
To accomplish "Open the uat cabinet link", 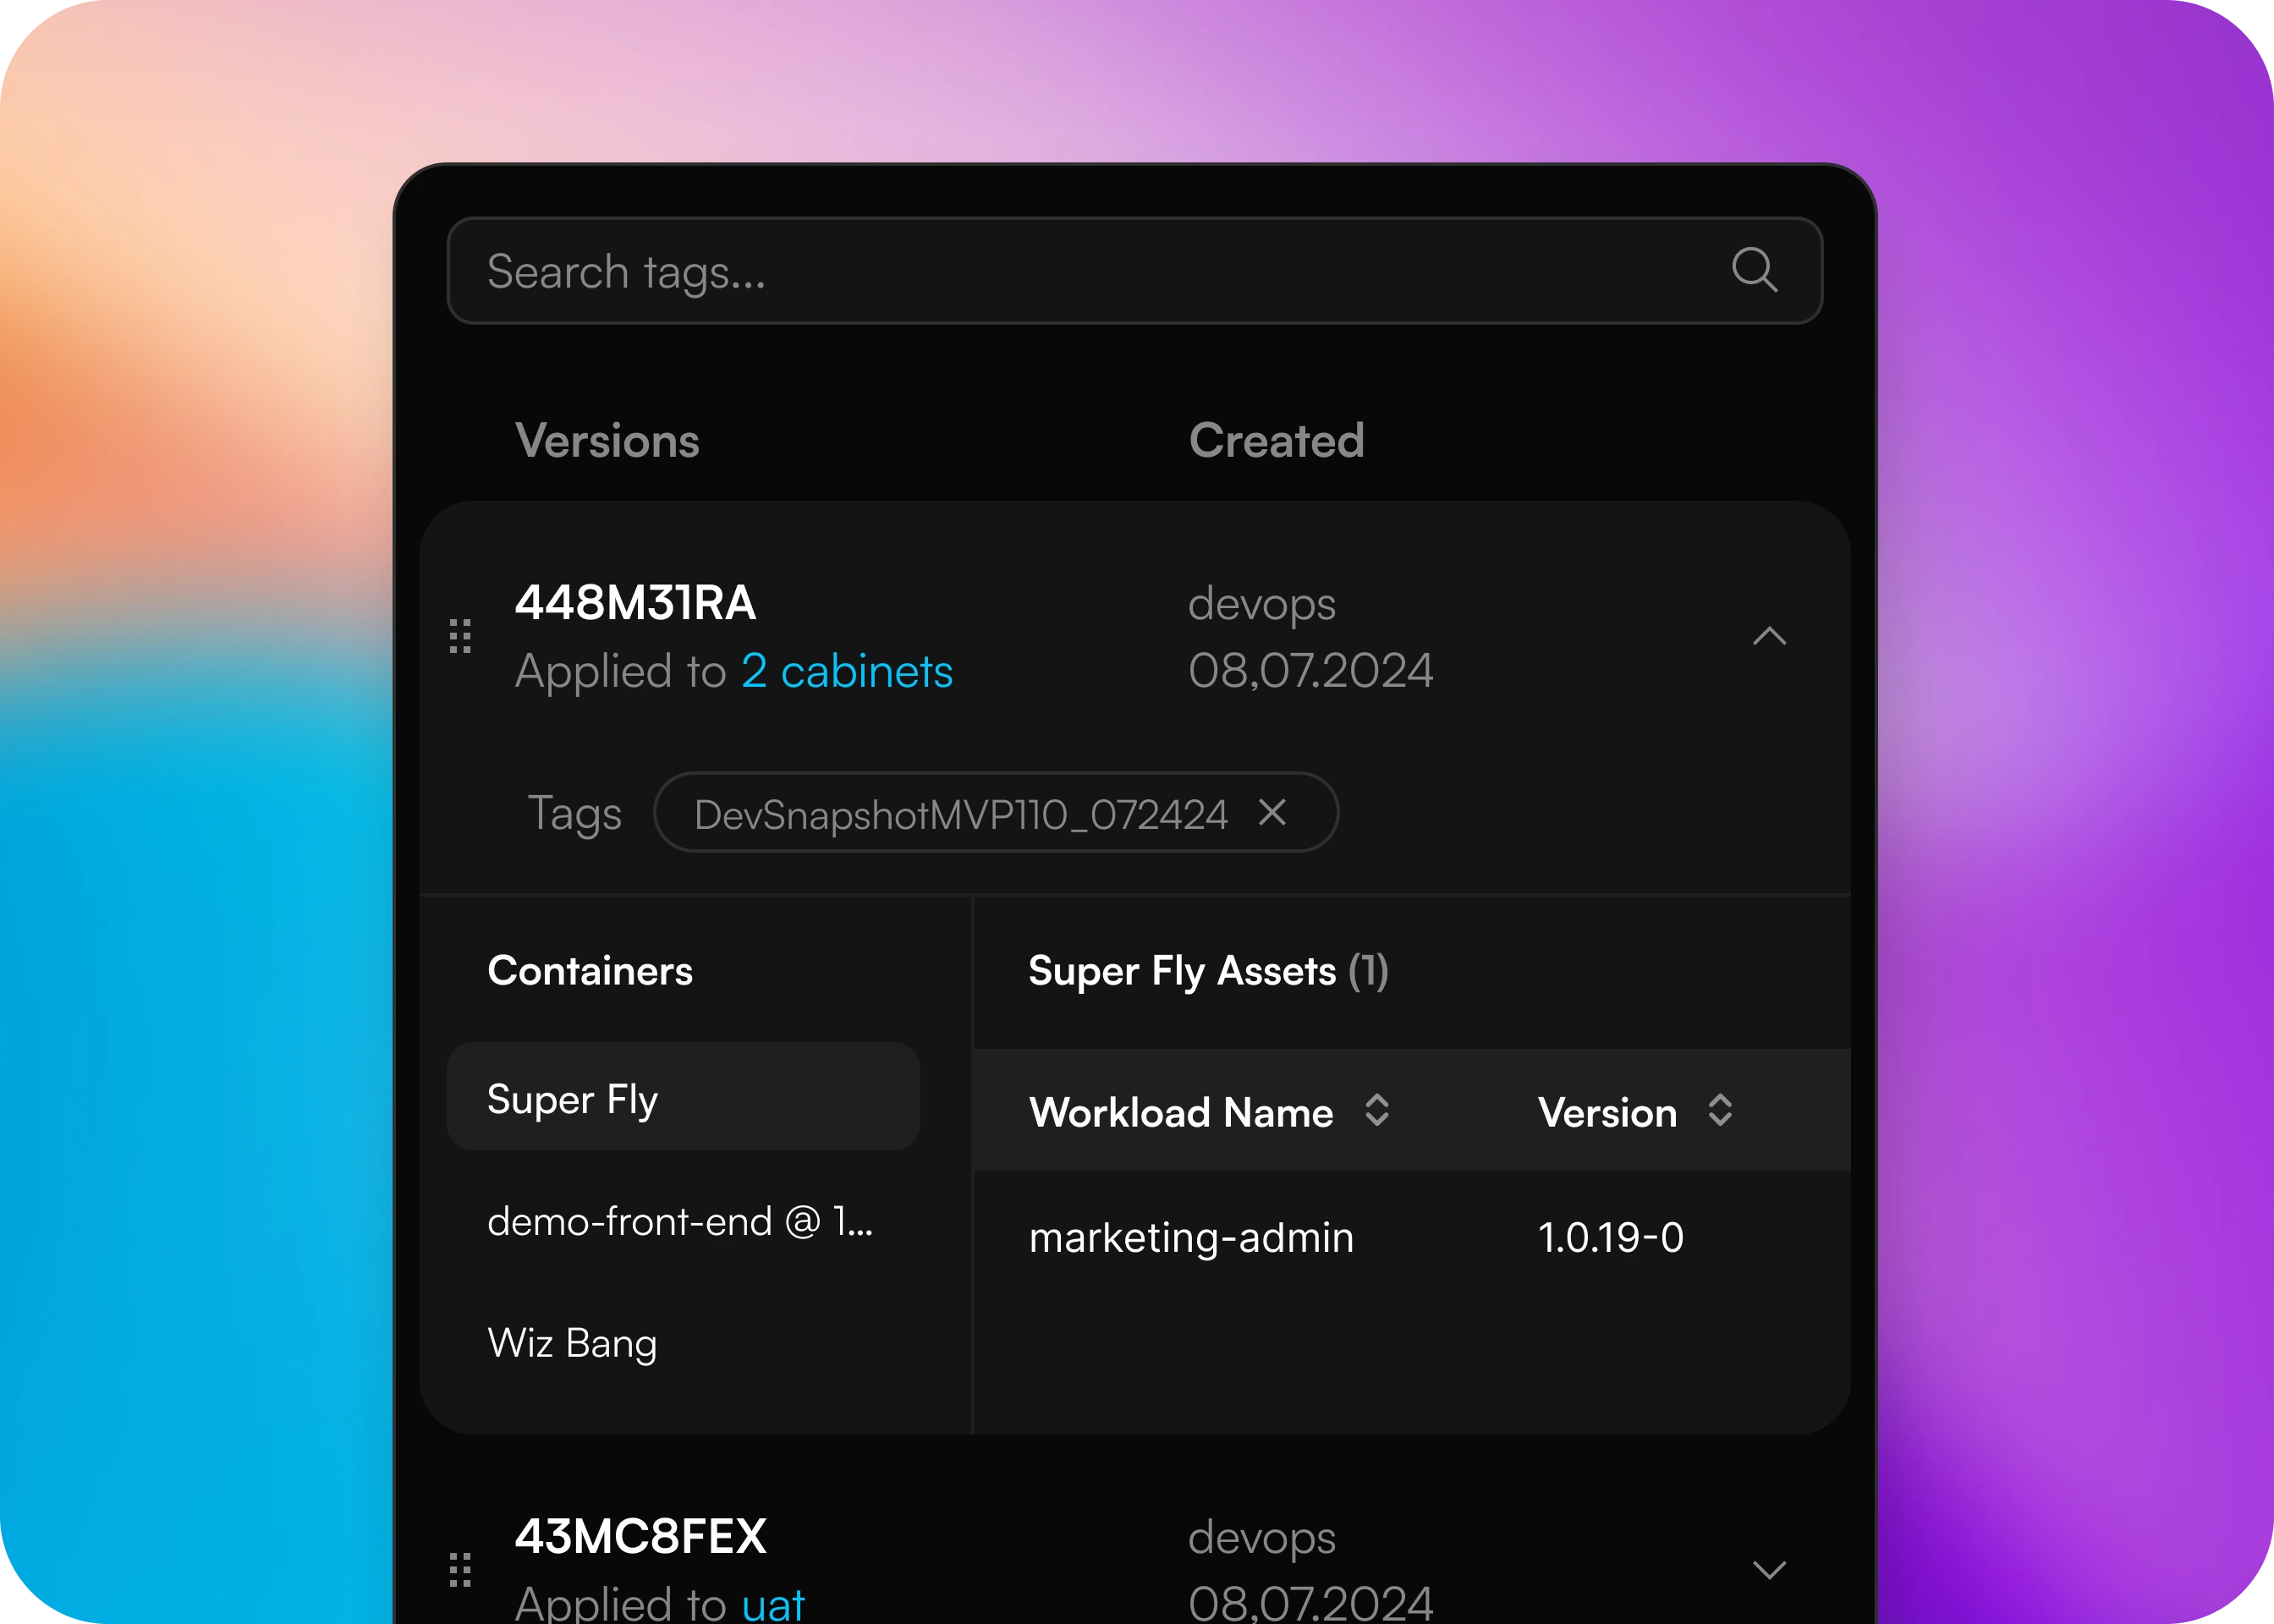I will [x=773, y=1604].
